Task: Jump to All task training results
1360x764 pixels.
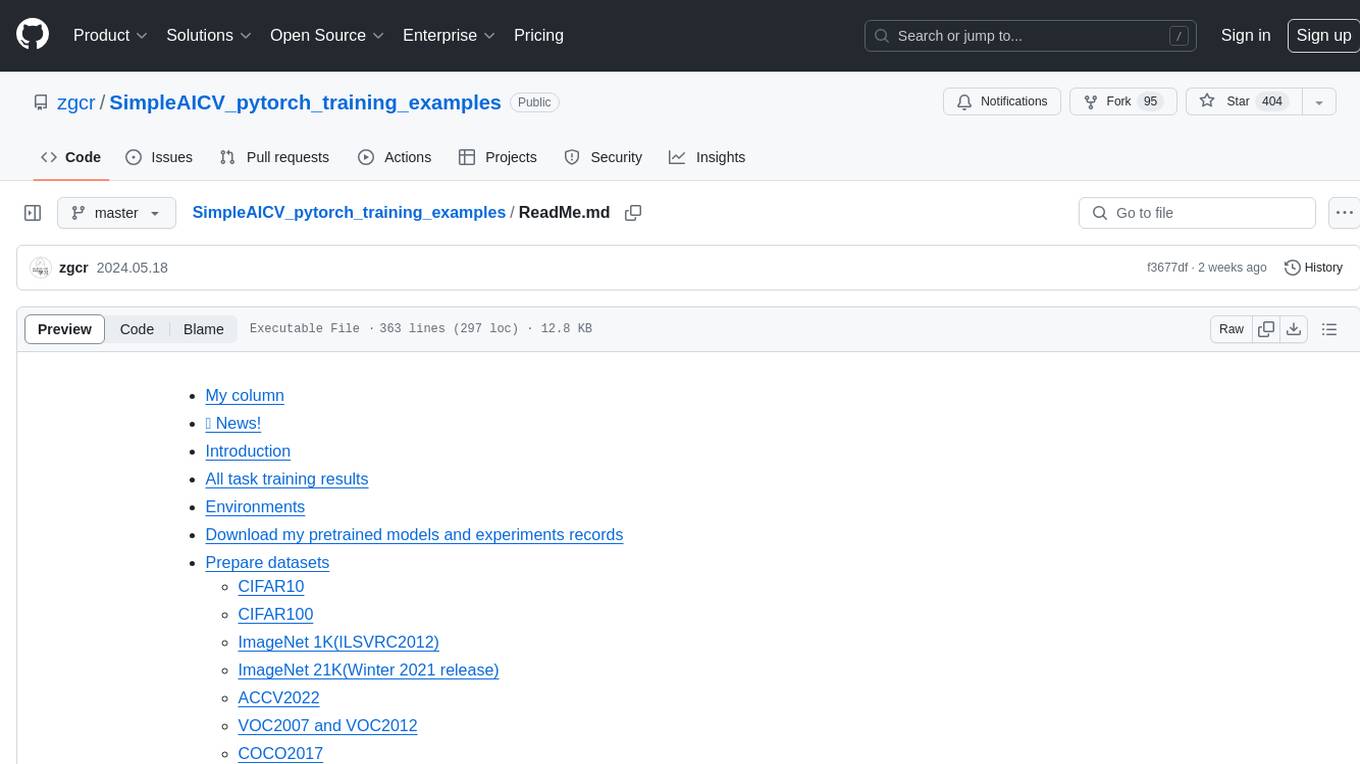Action: click(287, 479)
